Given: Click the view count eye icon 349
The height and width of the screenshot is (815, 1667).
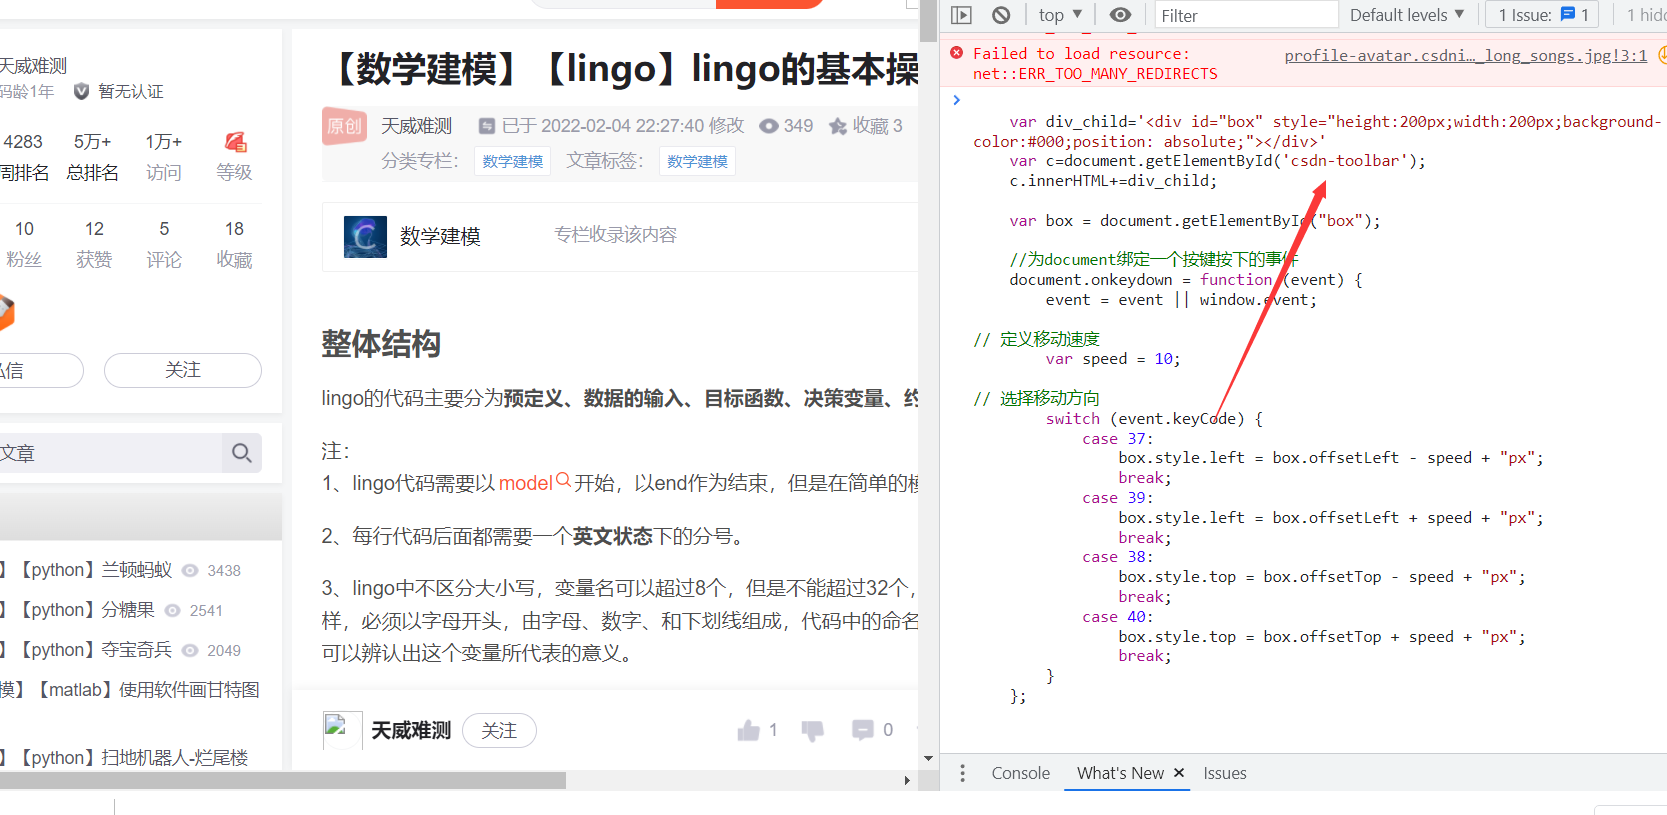Looking at the screenshot, I should tap(769, 126).
